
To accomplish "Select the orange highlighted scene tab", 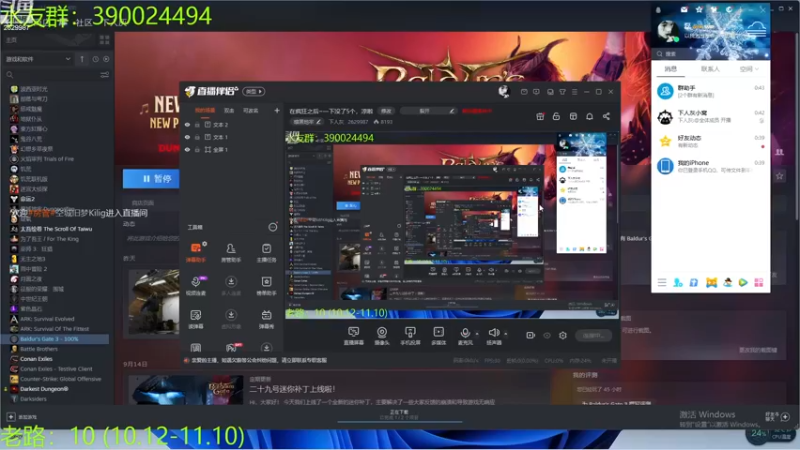I will (x=205, y=111).
